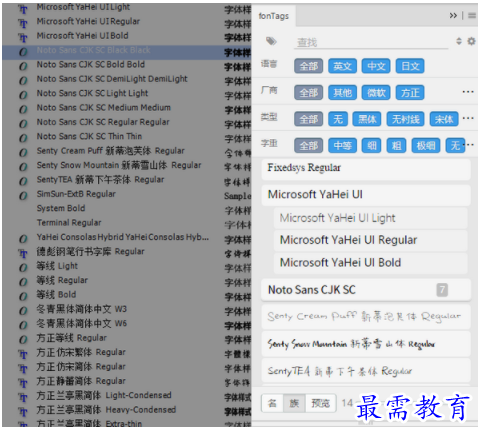Select the 预览 view mode
The image size is (478, 439).
320,403
